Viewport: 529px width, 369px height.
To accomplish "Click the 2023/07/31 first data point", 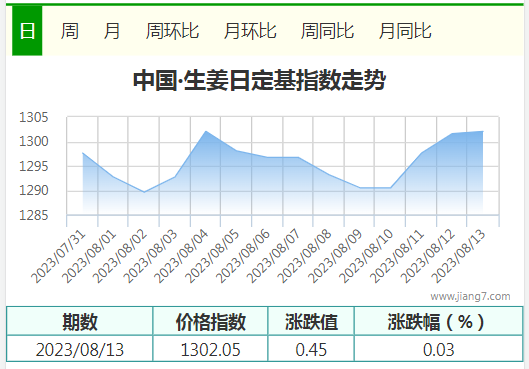I will pyautogui.click(x=83, y=153).
